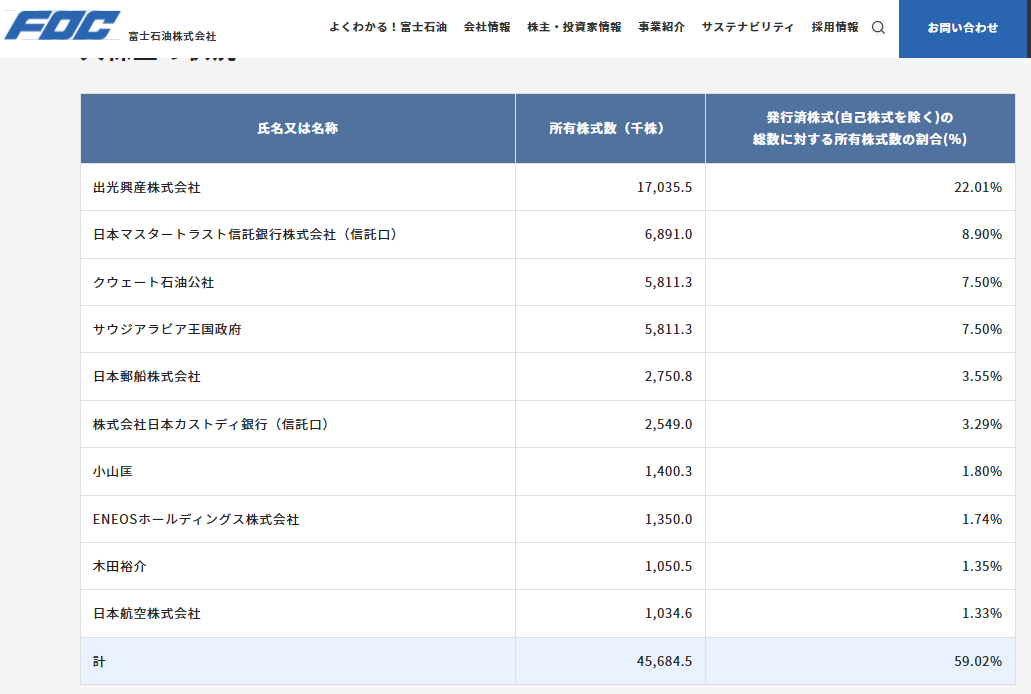Click the クウェート石油公社 ratio 7.50%
Image resolution: width=1031 pixels, height=694 pixels.
coord(982,282)
